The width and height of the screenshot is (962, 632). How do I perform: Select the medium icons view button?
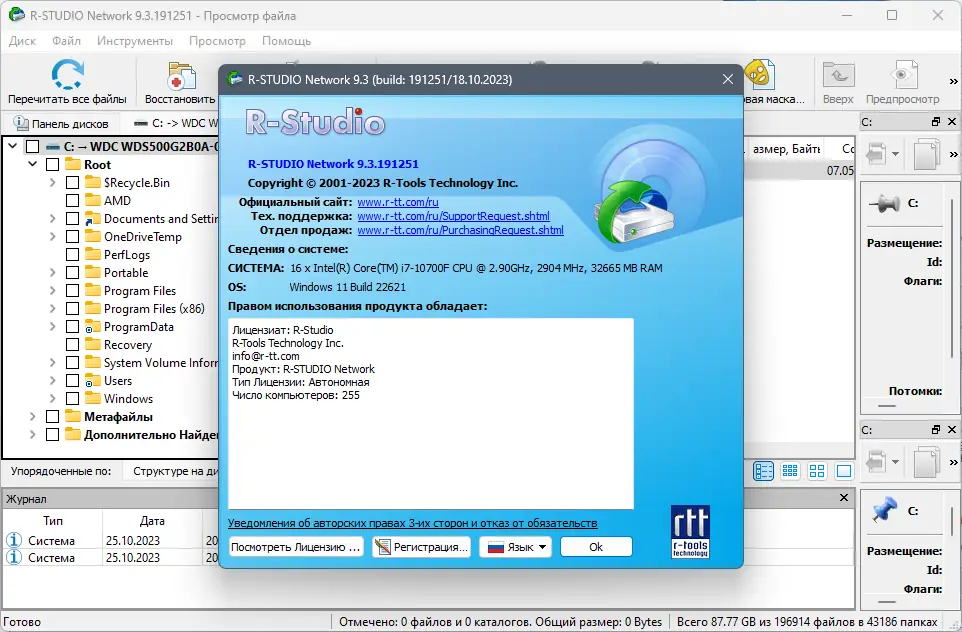(x=817, y=471)
